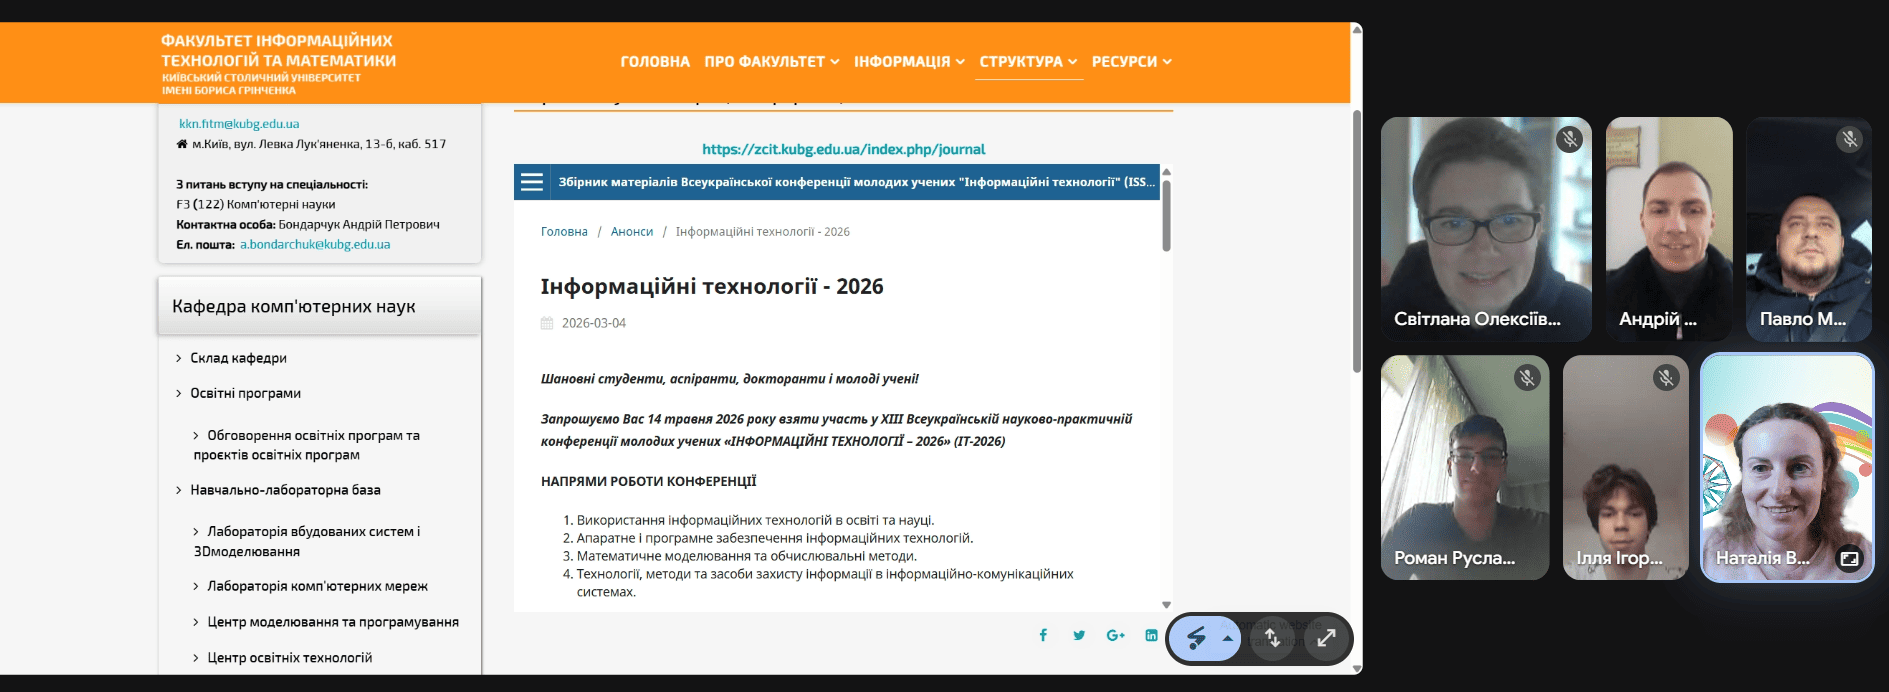Go to ГОЛОВНА in the top menu
The width and height of the screenshot is (1889, 692).
tap(655, 62)
